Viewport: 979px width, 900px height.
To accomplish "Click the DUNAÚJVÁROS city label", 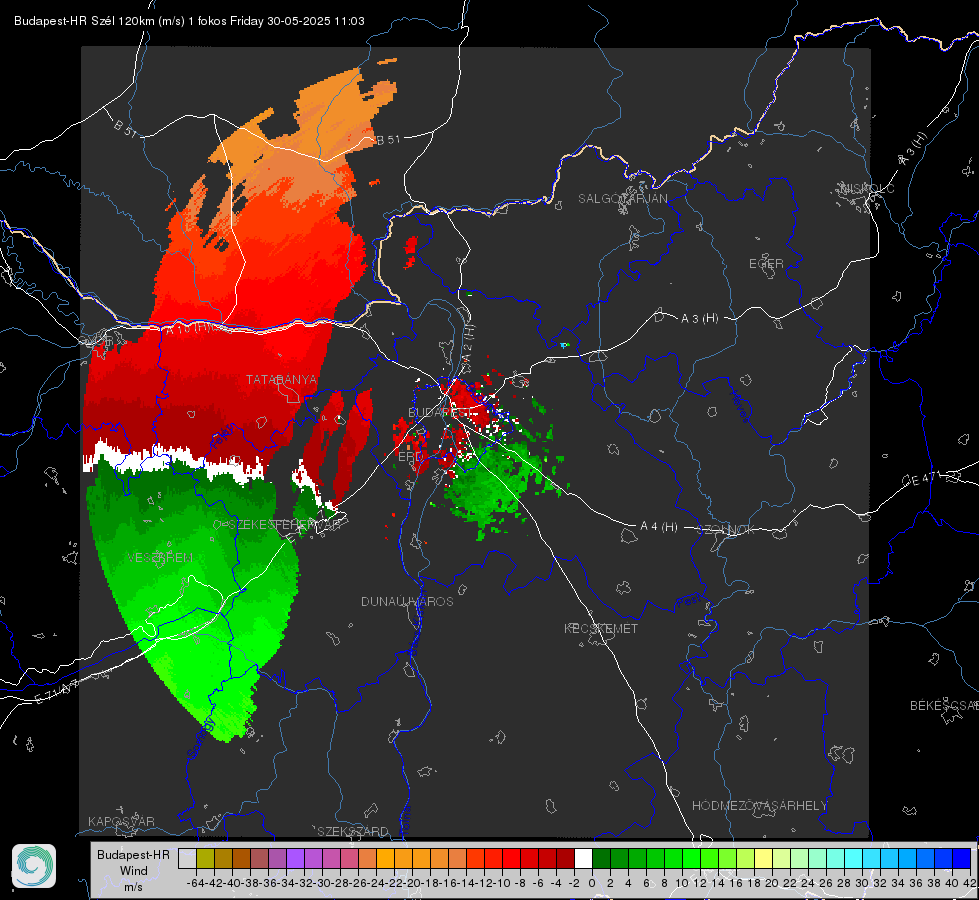I will tap(407, 601).
